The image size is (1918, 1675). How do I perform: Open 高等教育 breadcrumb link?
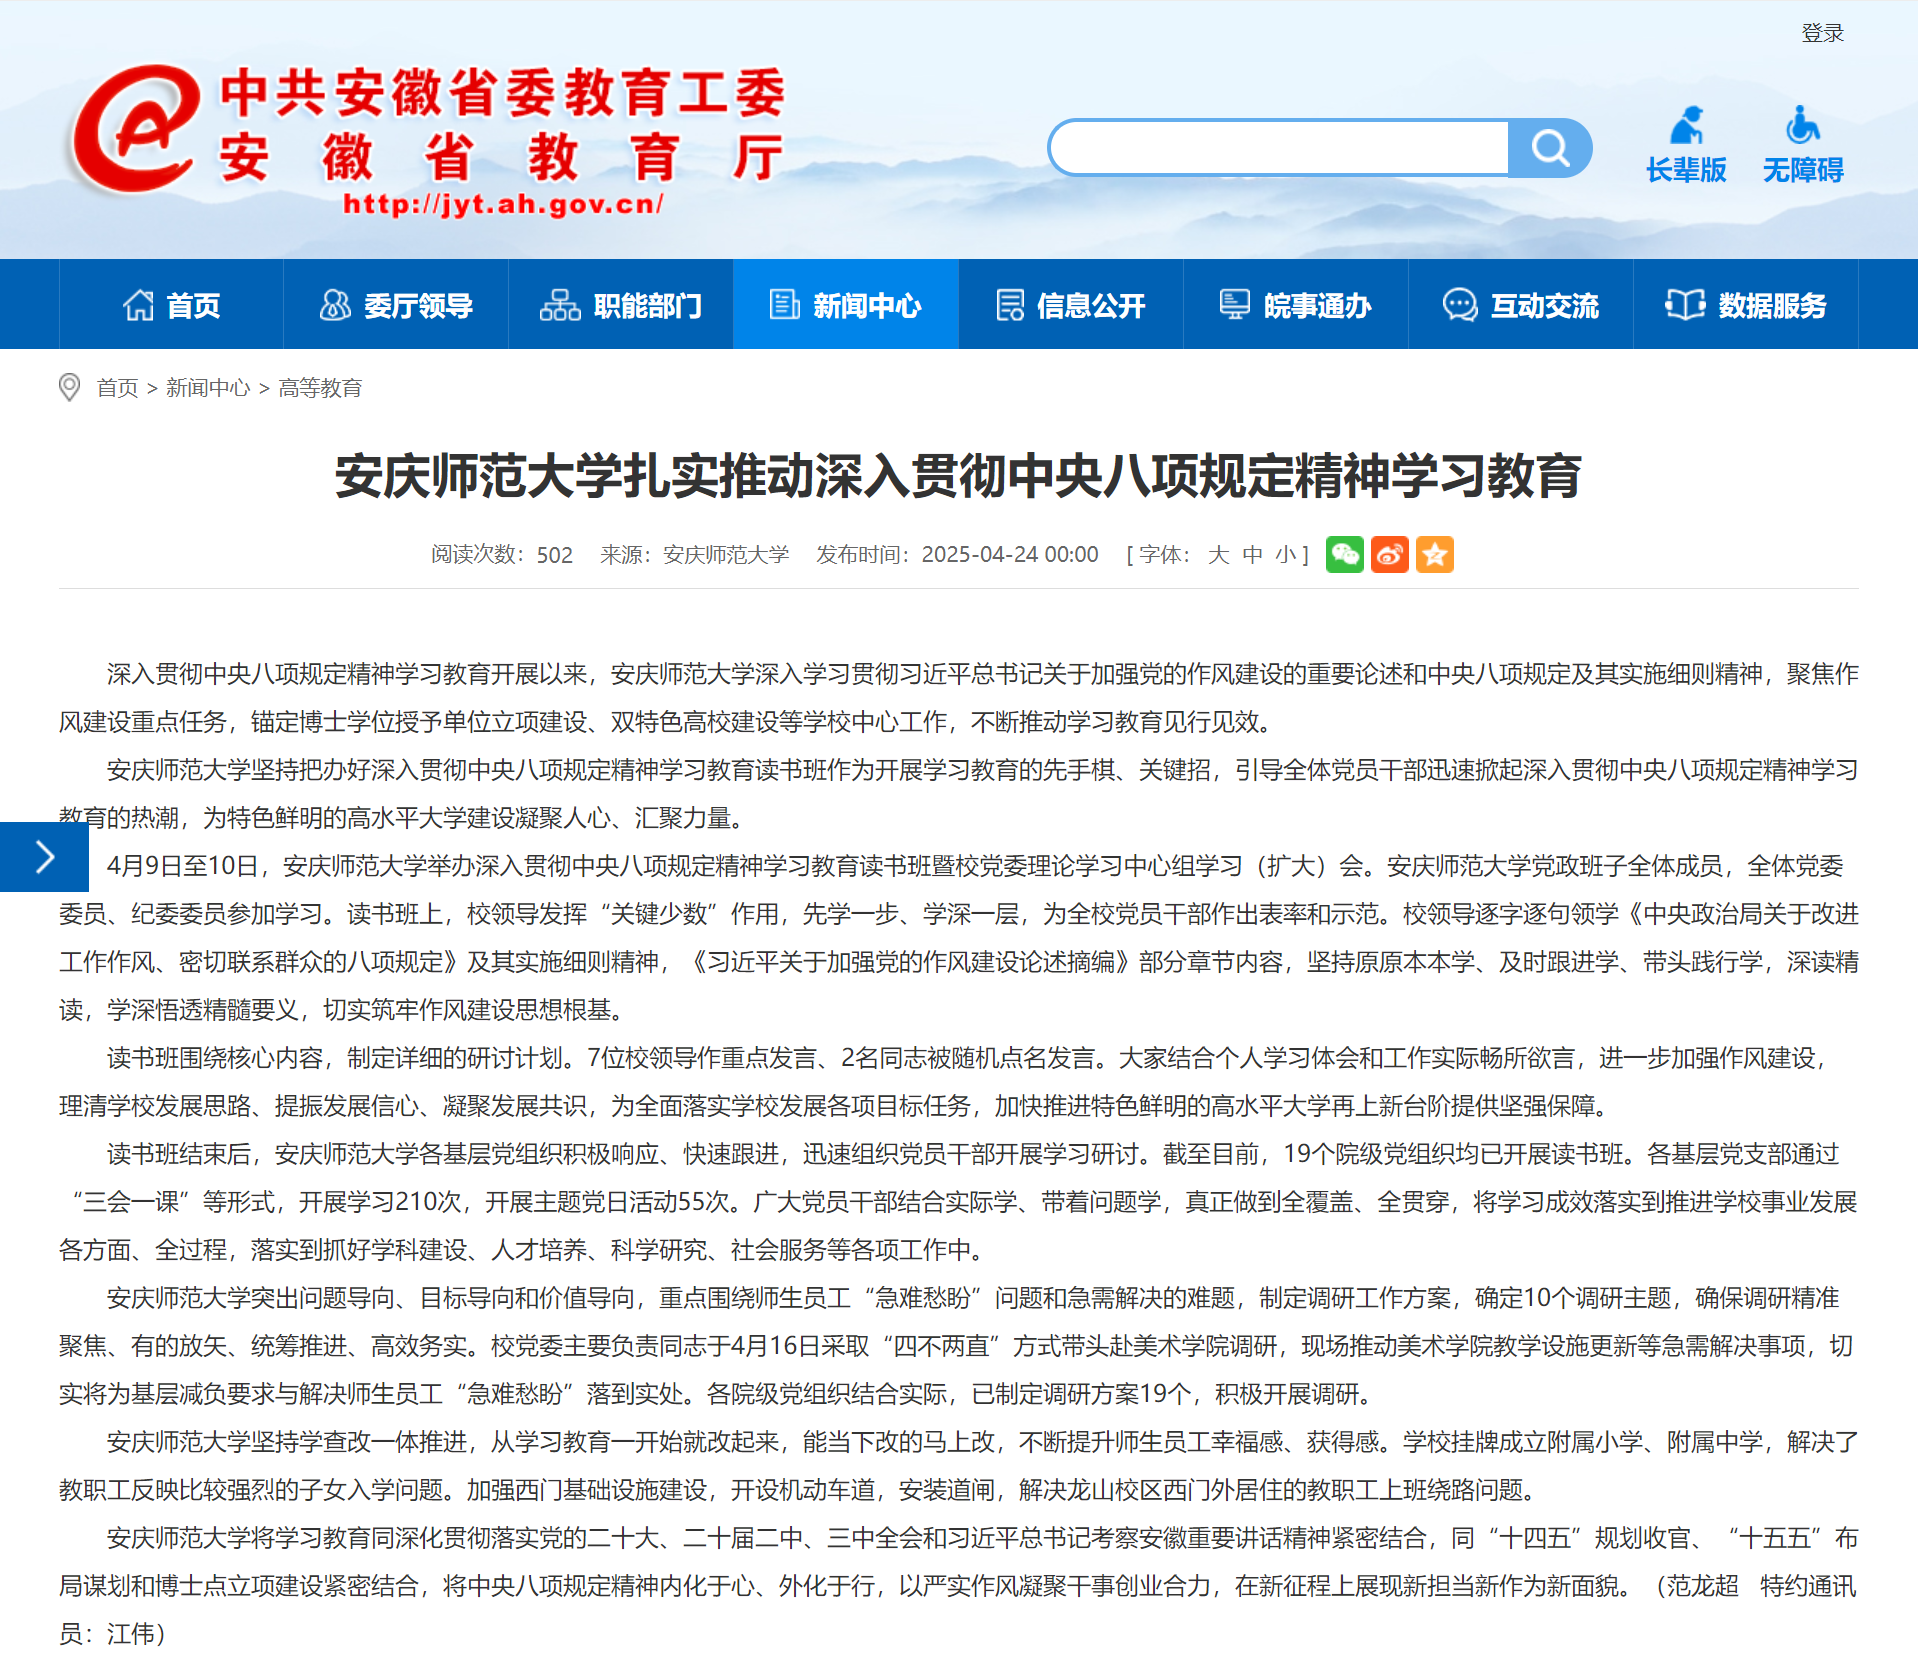[x=320, y=388]
